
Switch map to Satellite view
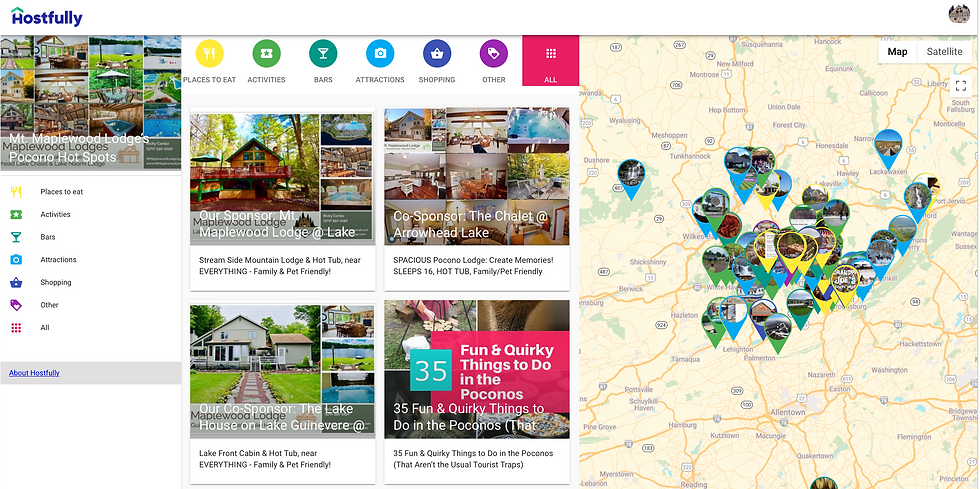click(x=944, y=52)
